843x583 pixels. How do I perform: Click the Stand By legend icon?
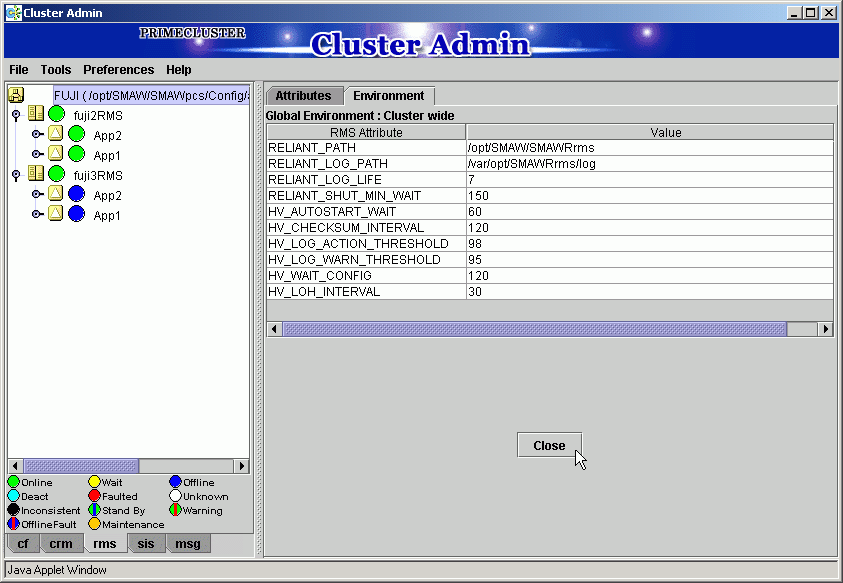click(95, 509)
